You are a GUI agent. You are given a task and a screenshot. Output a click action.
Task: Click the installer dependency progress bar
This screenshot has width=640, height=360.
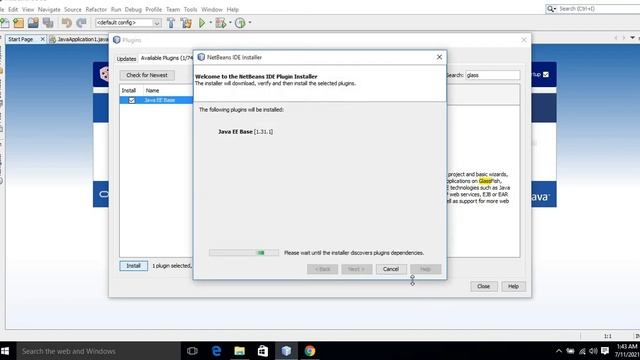[244, 253]
